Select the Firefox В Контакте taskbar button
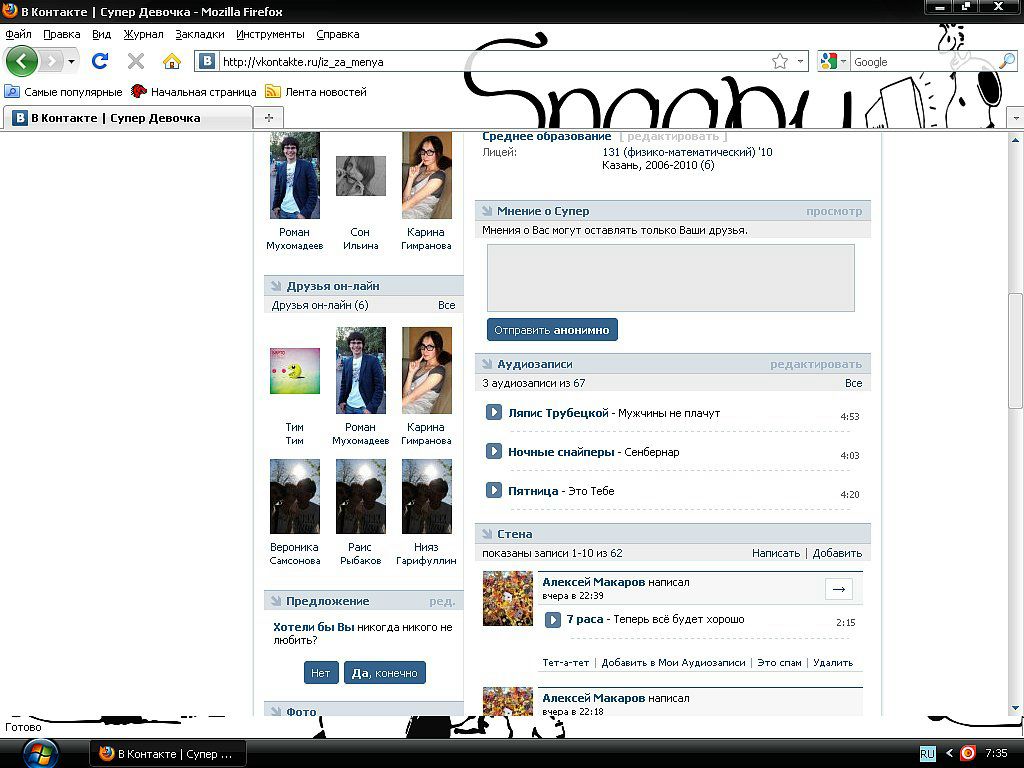 [167, 753]
